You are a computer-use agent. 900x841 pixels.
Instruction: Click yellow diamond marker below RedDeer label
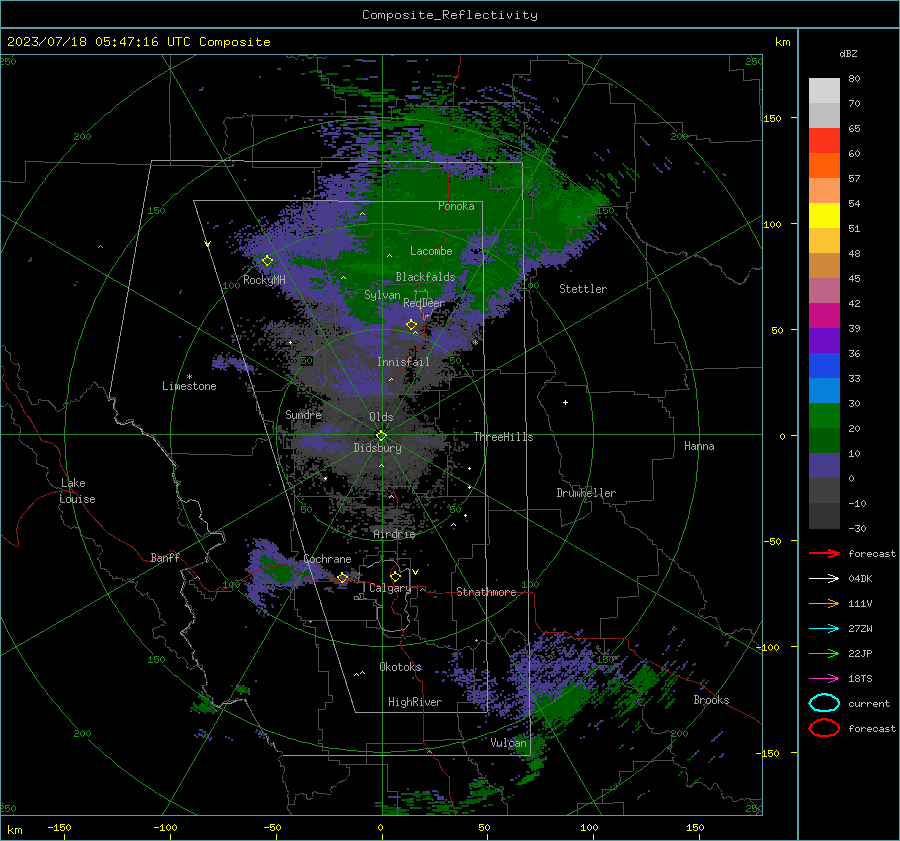[411, 325]
